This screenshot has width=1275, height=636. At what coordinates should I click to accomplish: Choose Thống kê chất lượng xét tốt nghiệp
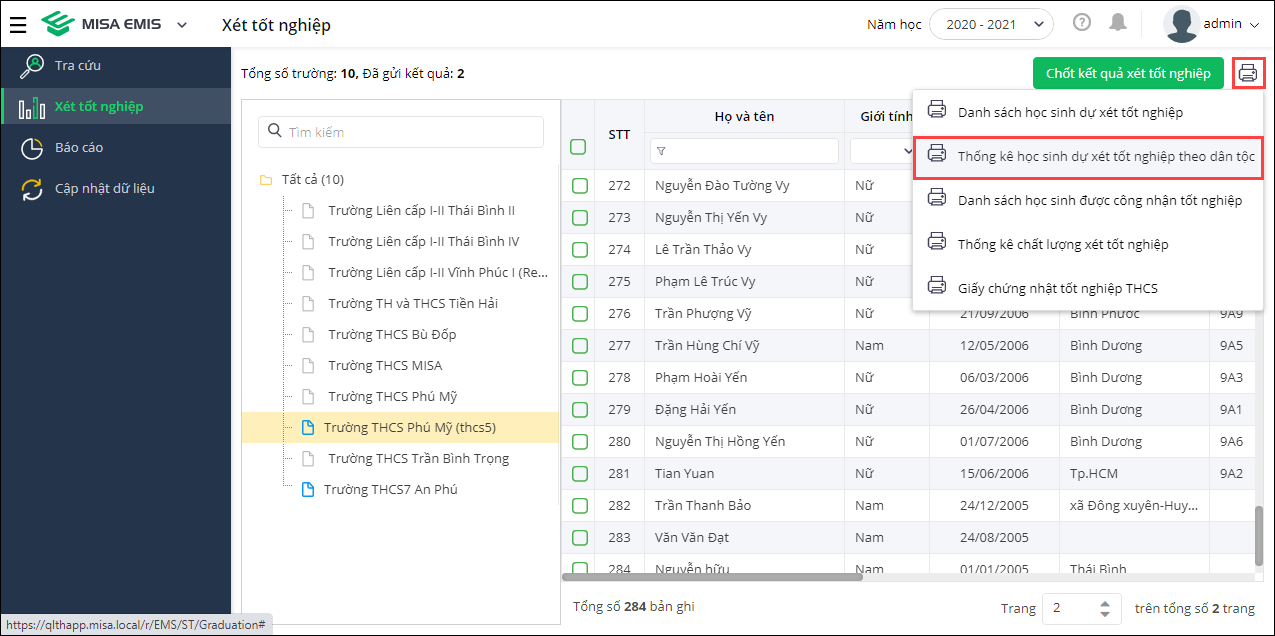[1062, 245]
